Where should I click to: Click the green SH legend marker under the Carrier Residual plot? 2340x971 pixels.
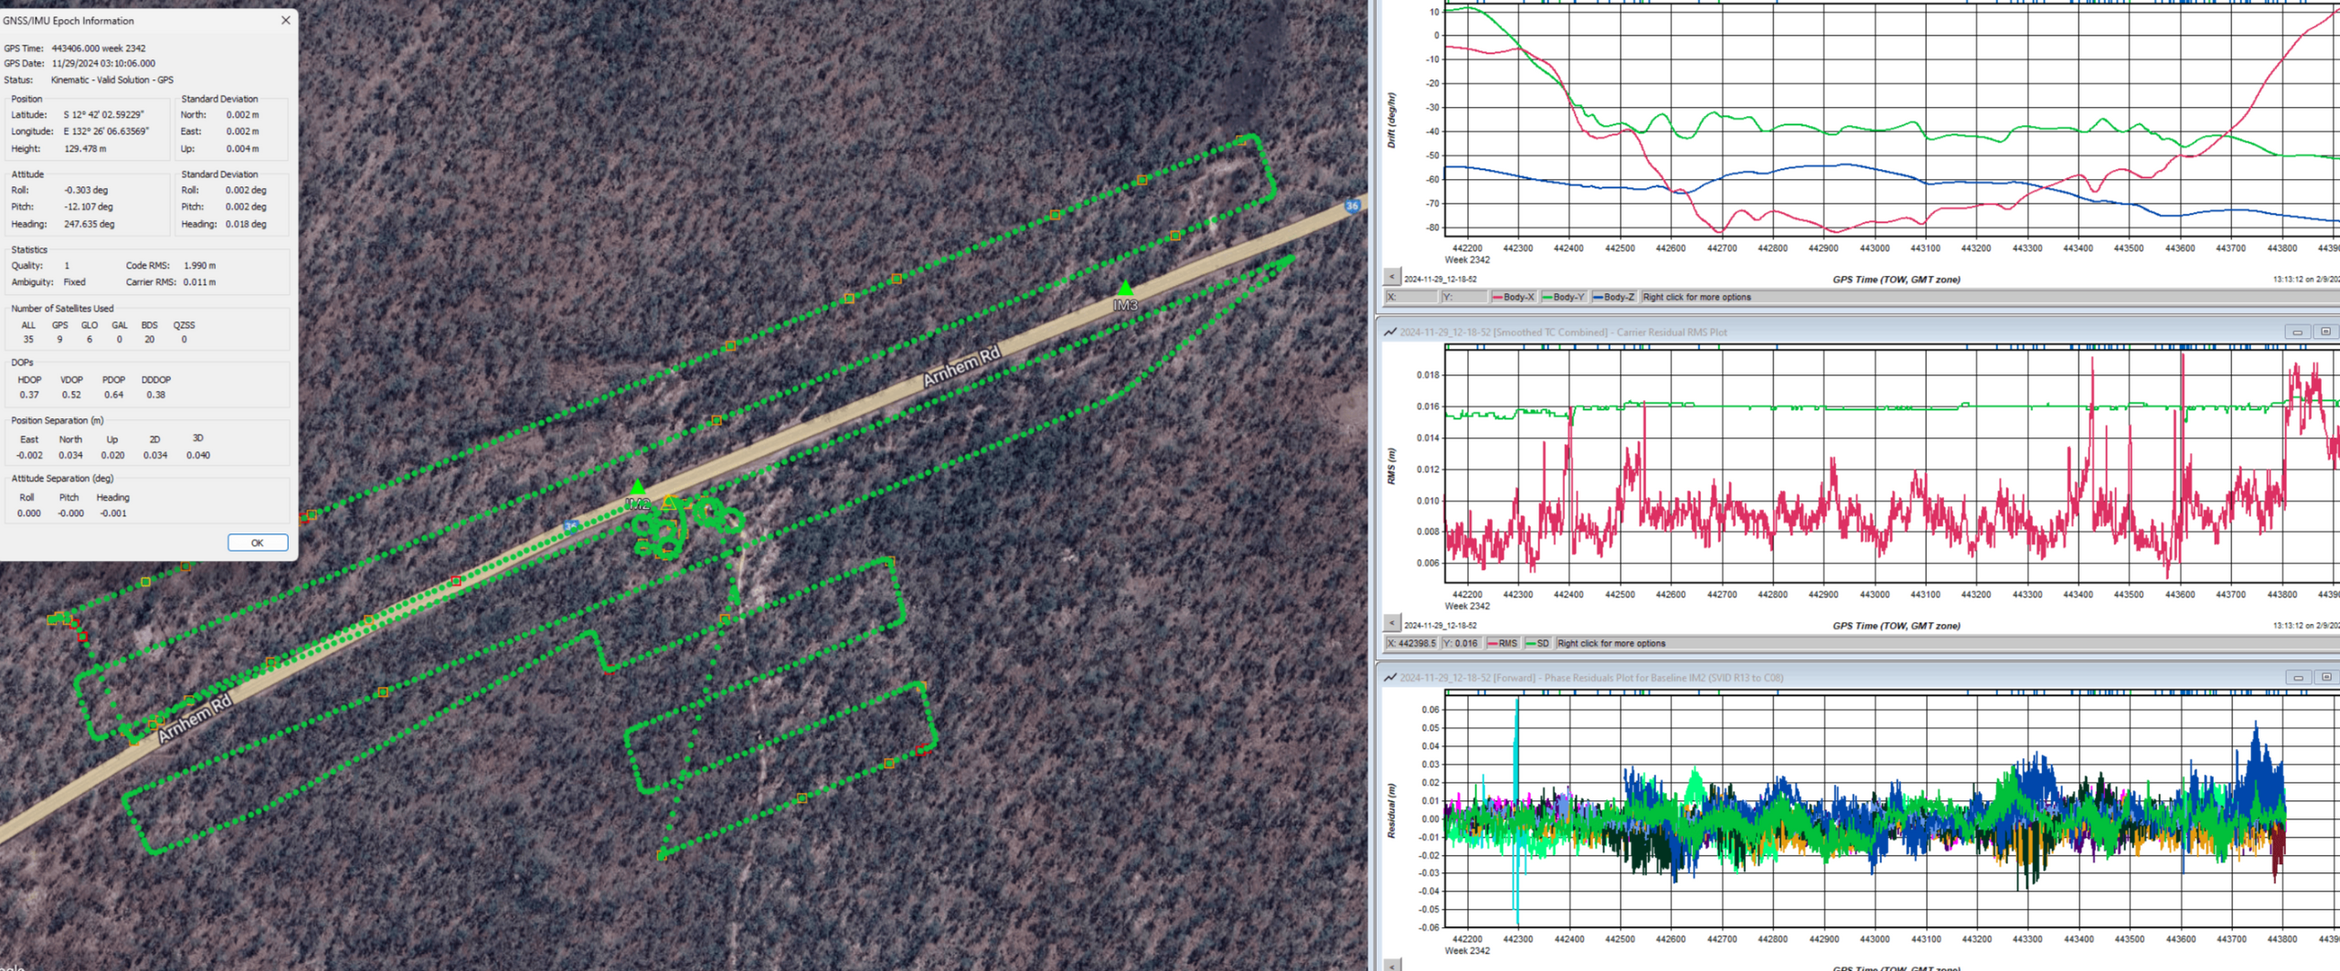point(1531,644)
